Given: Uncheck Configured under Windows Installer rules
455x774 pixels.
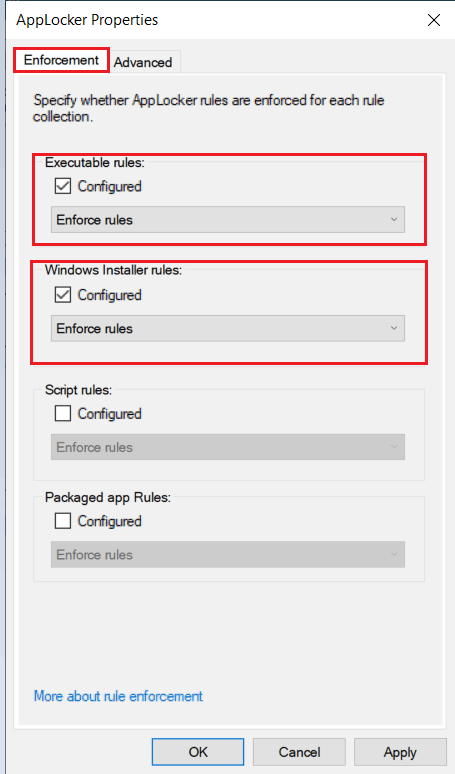Looking at the screenshot, I should [63, 295].
